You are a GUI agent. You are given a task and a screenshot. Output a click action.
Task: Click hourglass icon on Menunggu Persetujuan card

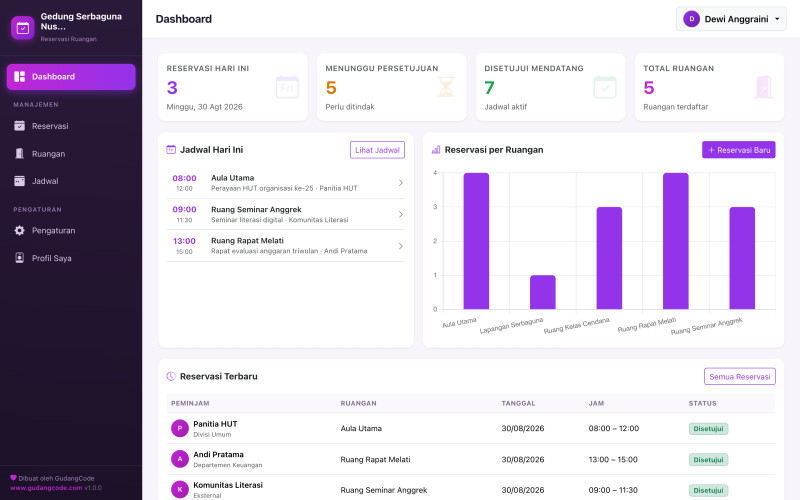point(446,87)
